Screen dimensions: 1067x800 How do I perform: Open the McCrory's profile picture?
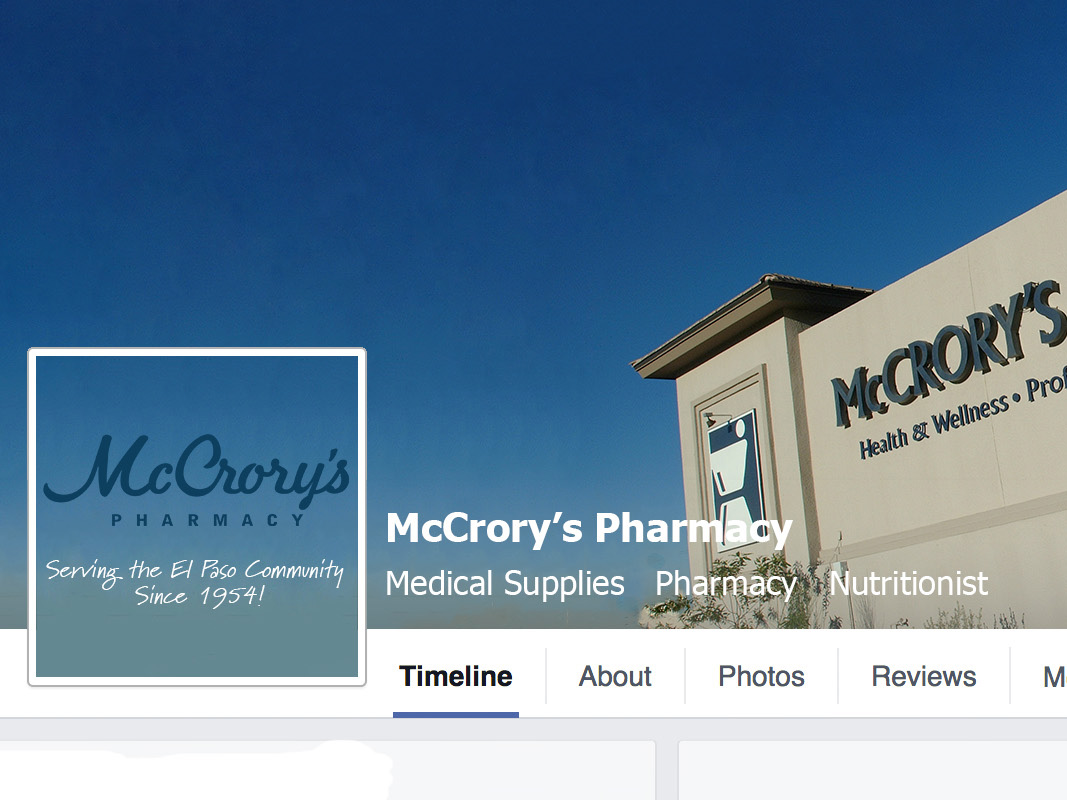click(197, 516)
